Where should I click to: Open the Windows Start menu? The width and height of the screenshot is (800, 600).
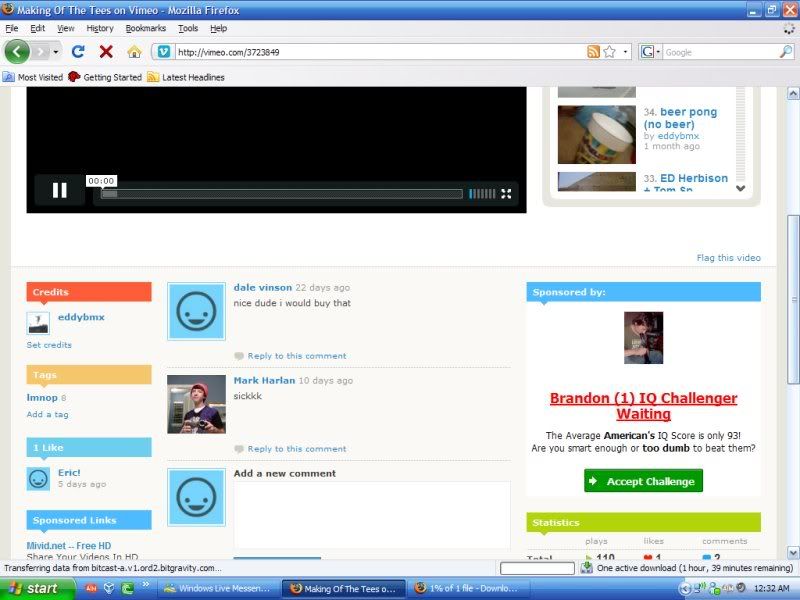pos(37,589)
